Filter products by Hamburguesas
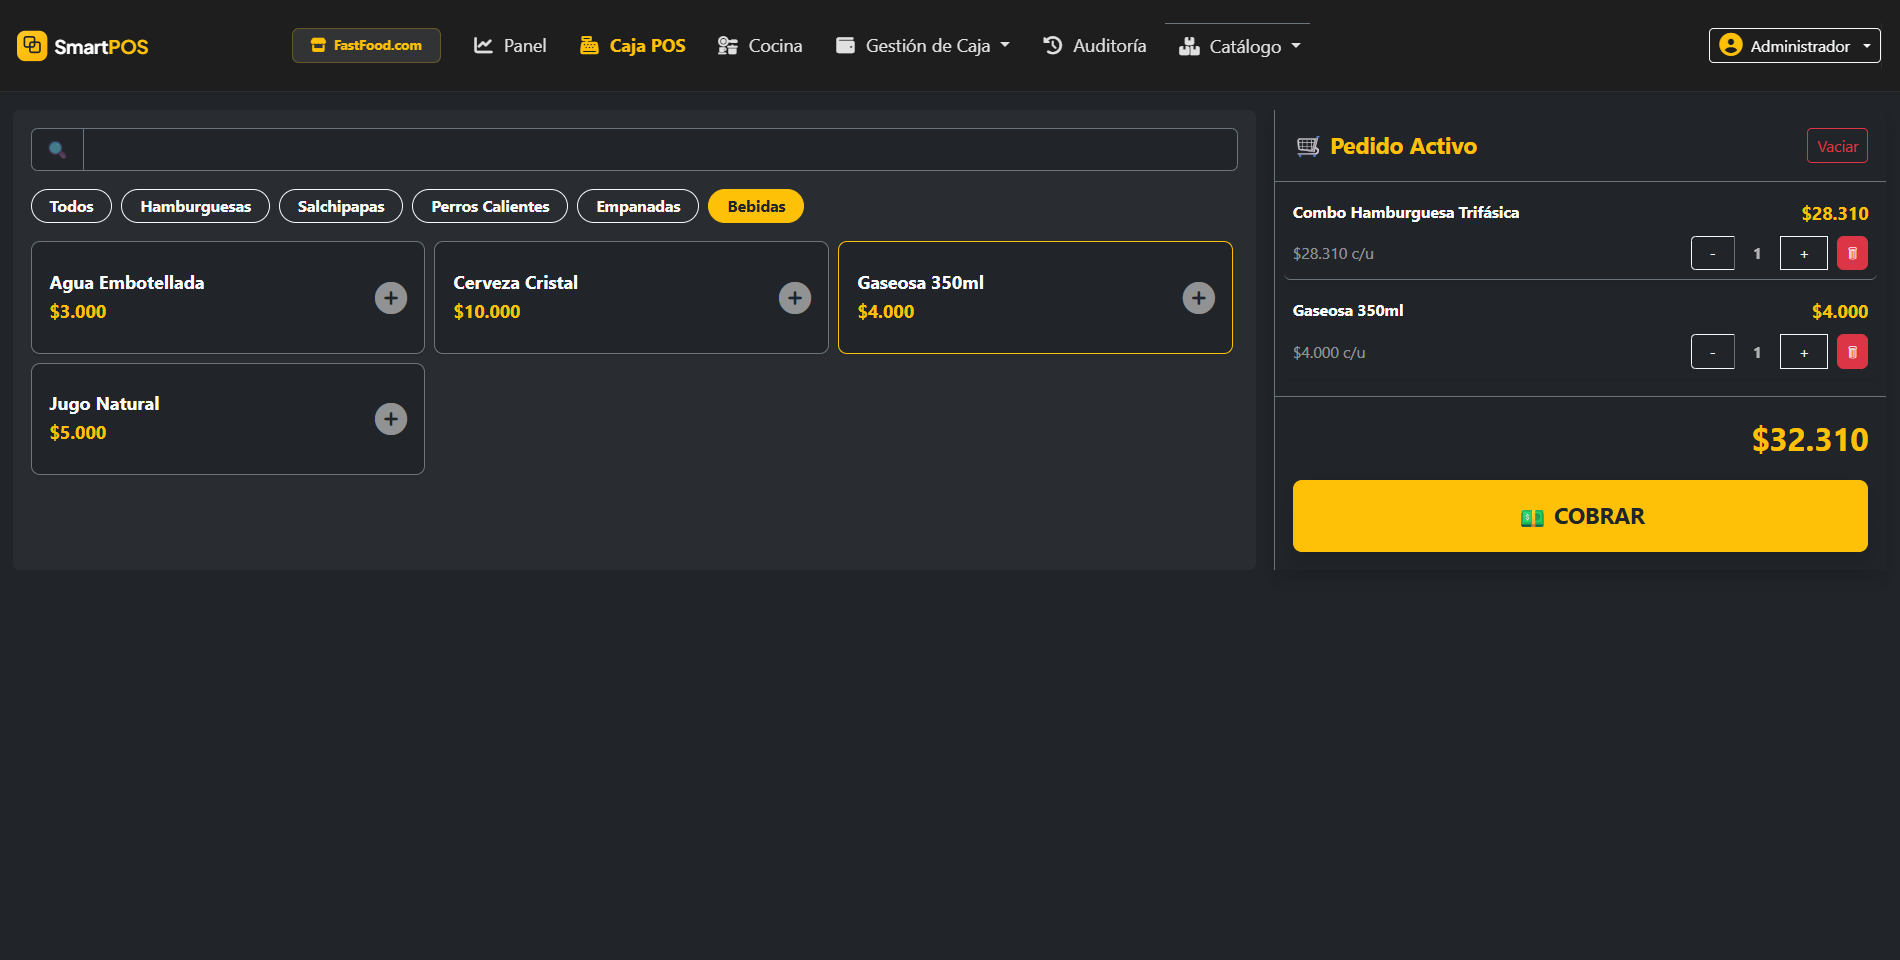 [x=195, y=206]
